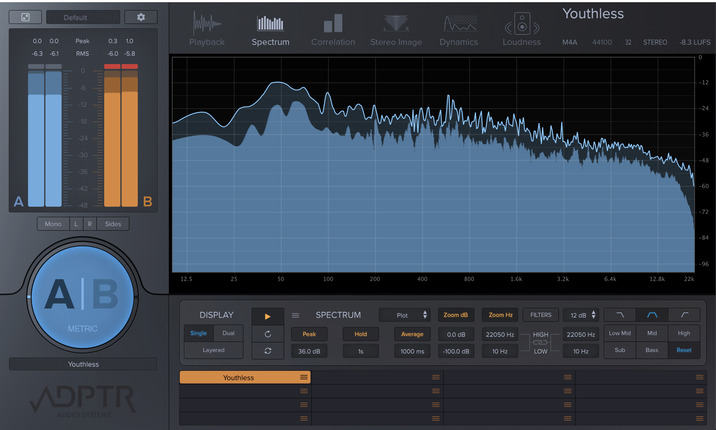Click the Sides monitoring button

tap(113, 224)
